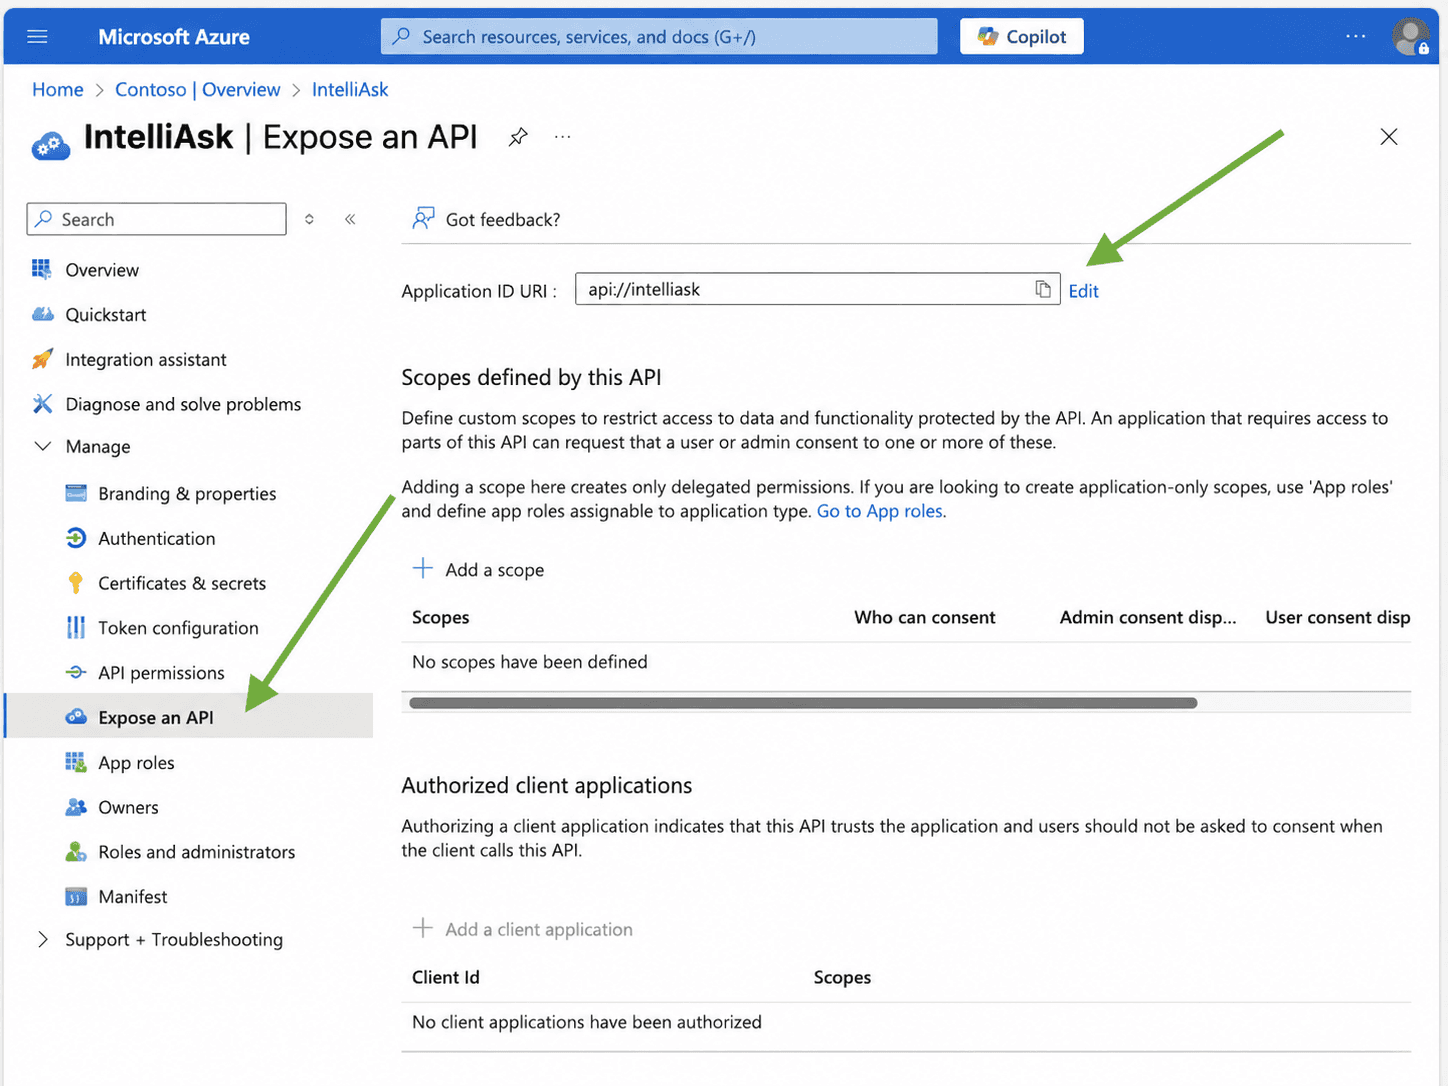
Task: Click the feedback person icon
Action: point(424,218)
